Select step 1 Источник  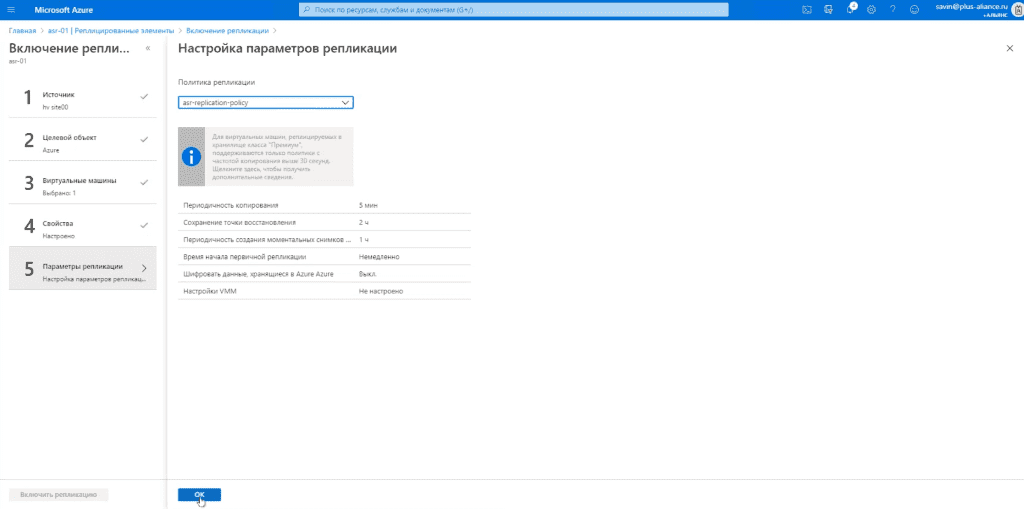(x=83, y=99)
